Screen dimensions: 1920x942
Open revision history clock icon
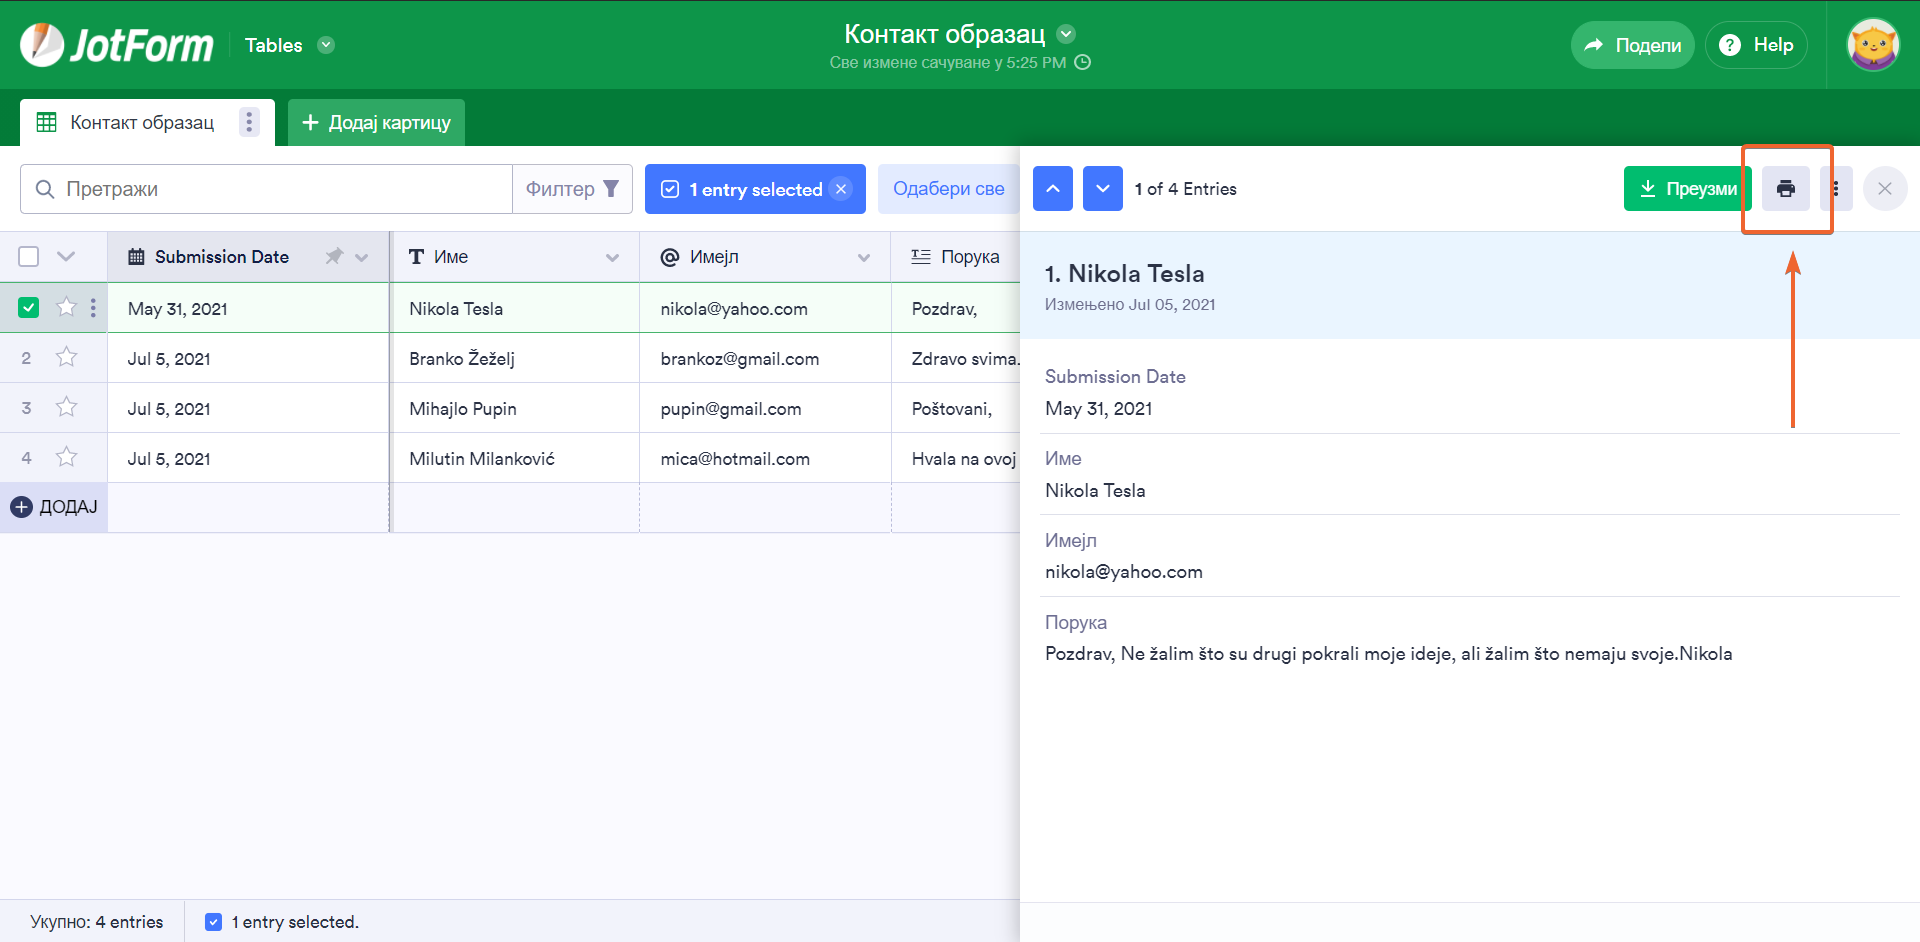[x=1082, y=62]
